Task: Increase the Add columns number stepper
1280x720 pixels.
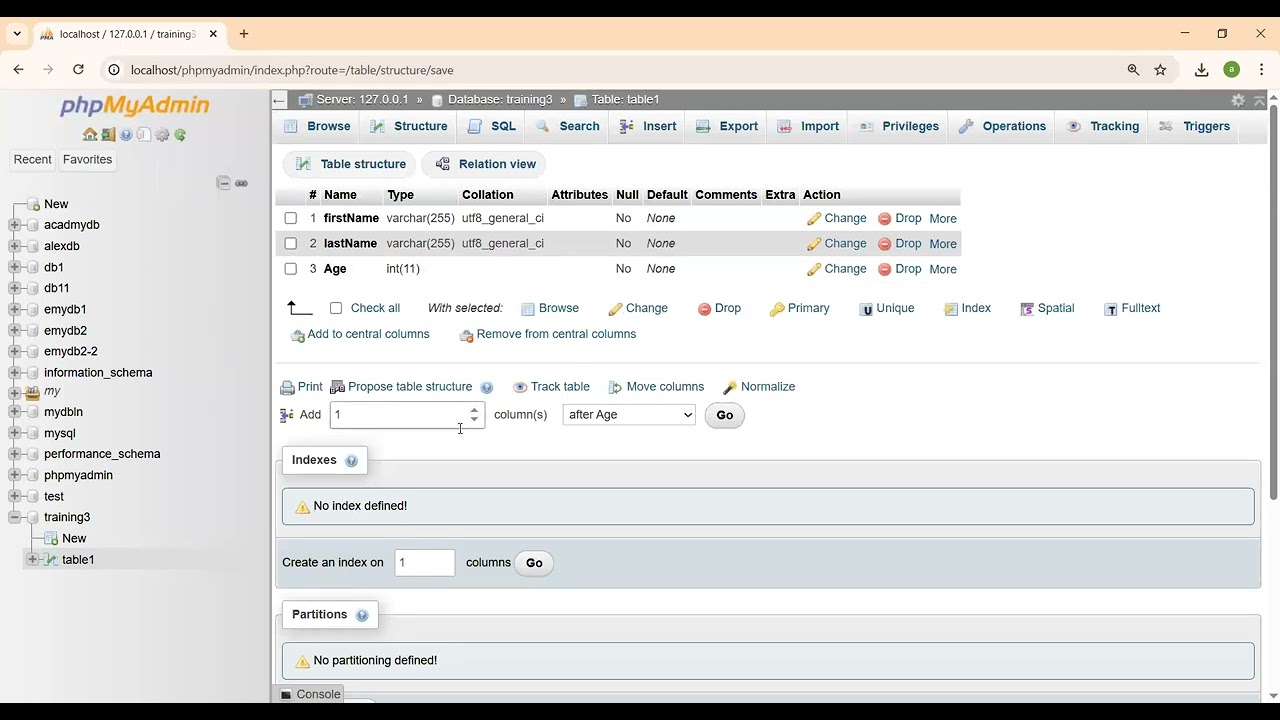Action: [x=474, y=410]
